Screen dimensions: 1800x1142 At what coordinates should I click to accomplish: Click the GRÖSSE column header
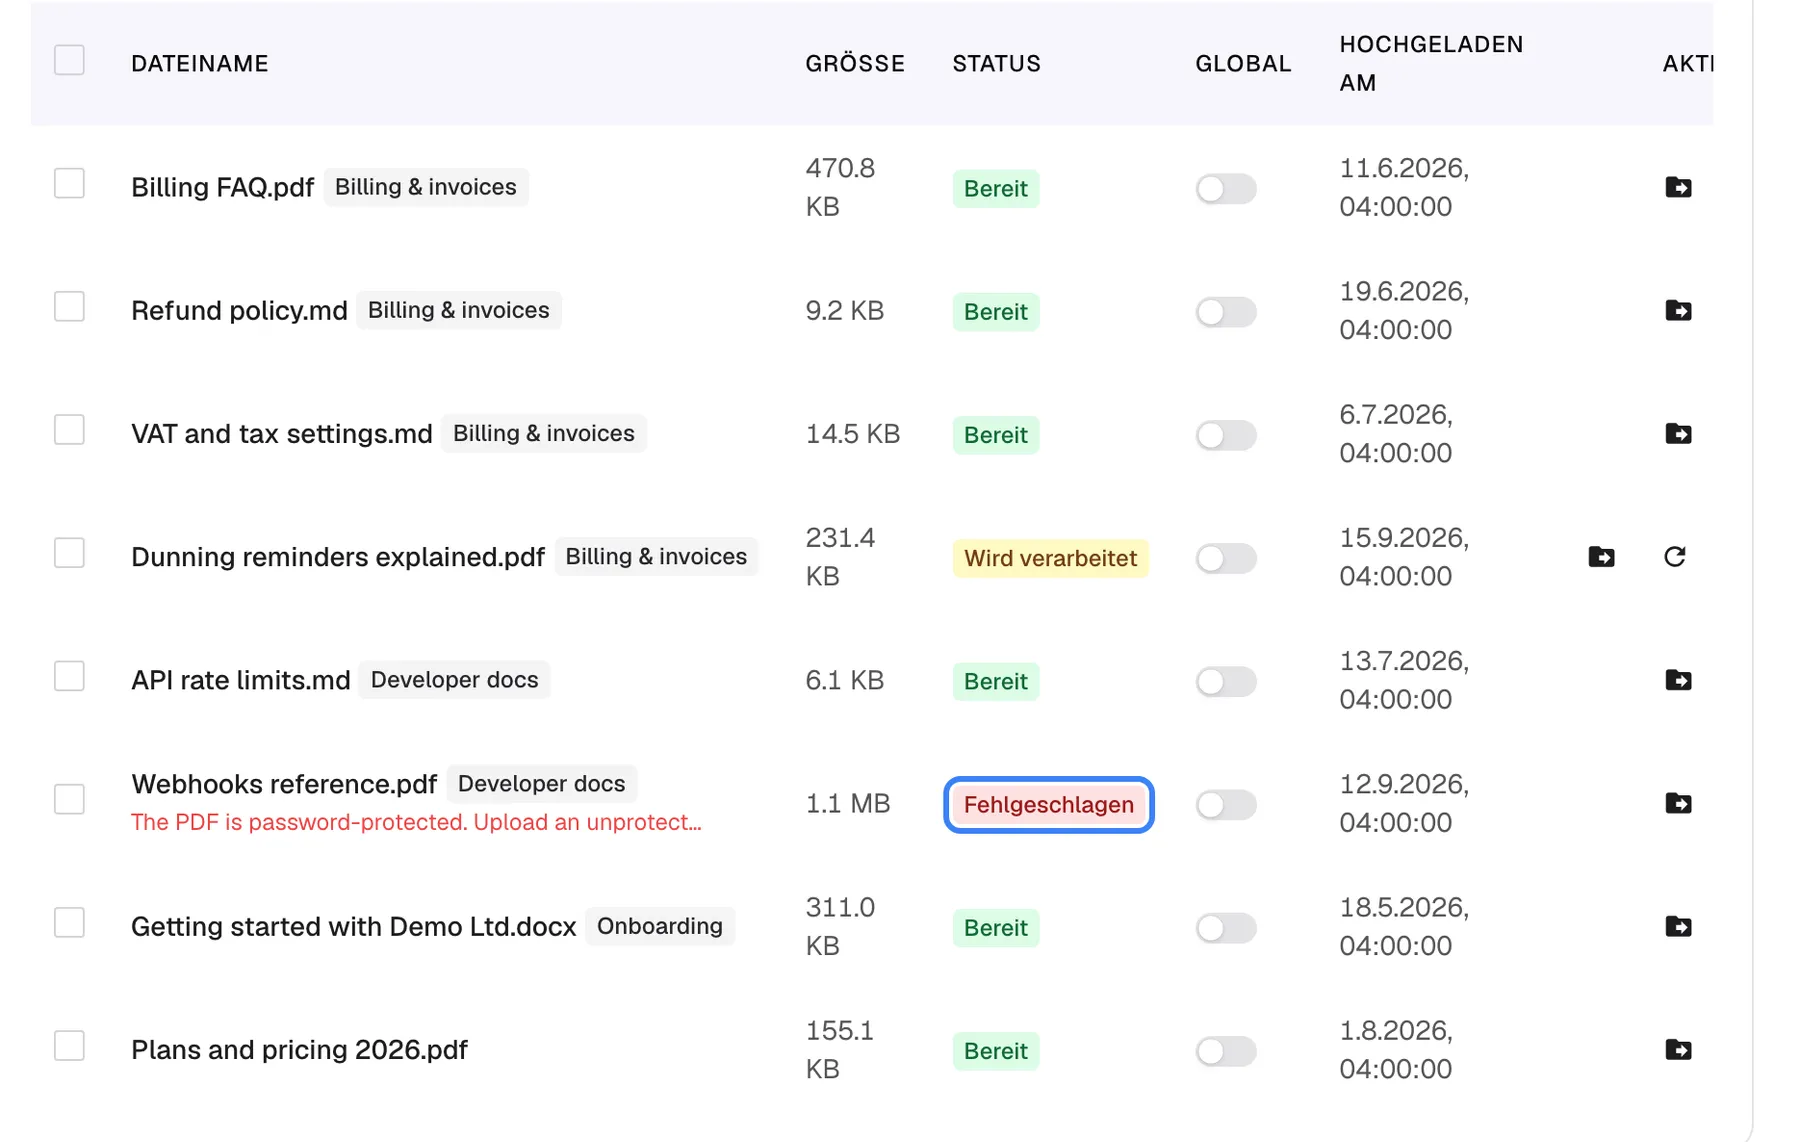click(855, 64)
